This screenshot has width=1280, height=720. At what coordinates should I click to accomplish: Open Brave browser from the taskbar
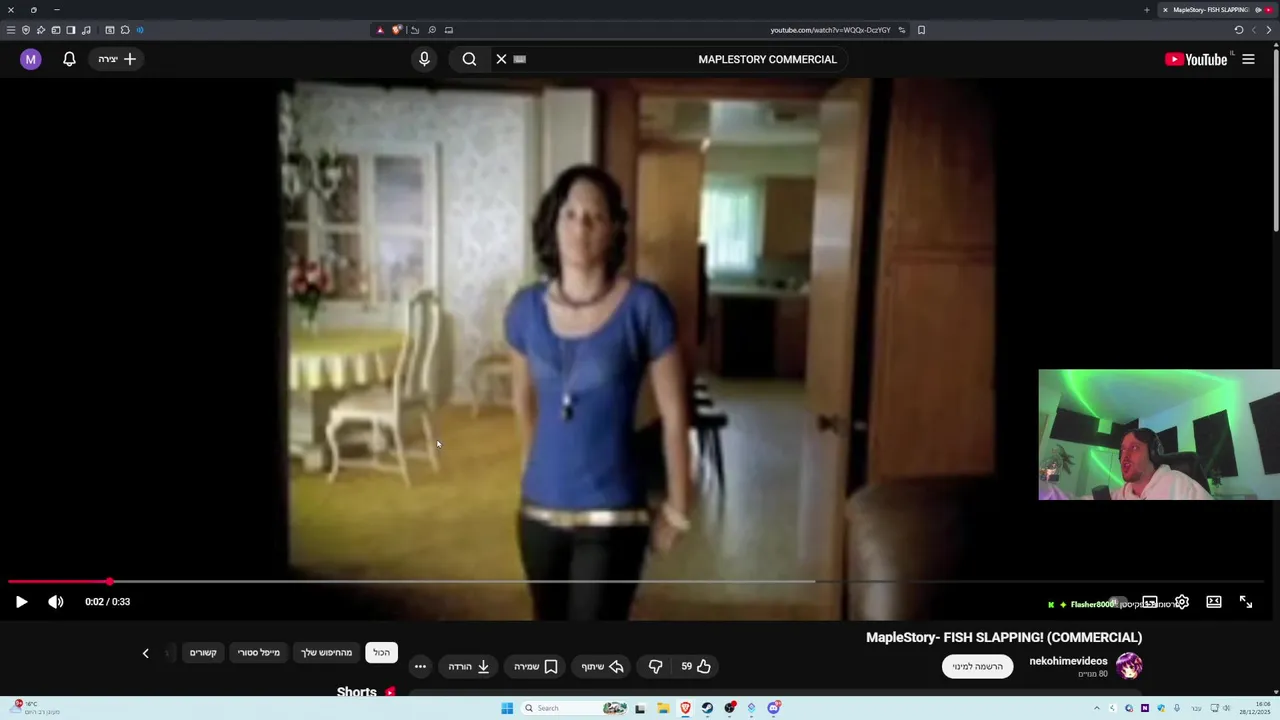(685, 708)
